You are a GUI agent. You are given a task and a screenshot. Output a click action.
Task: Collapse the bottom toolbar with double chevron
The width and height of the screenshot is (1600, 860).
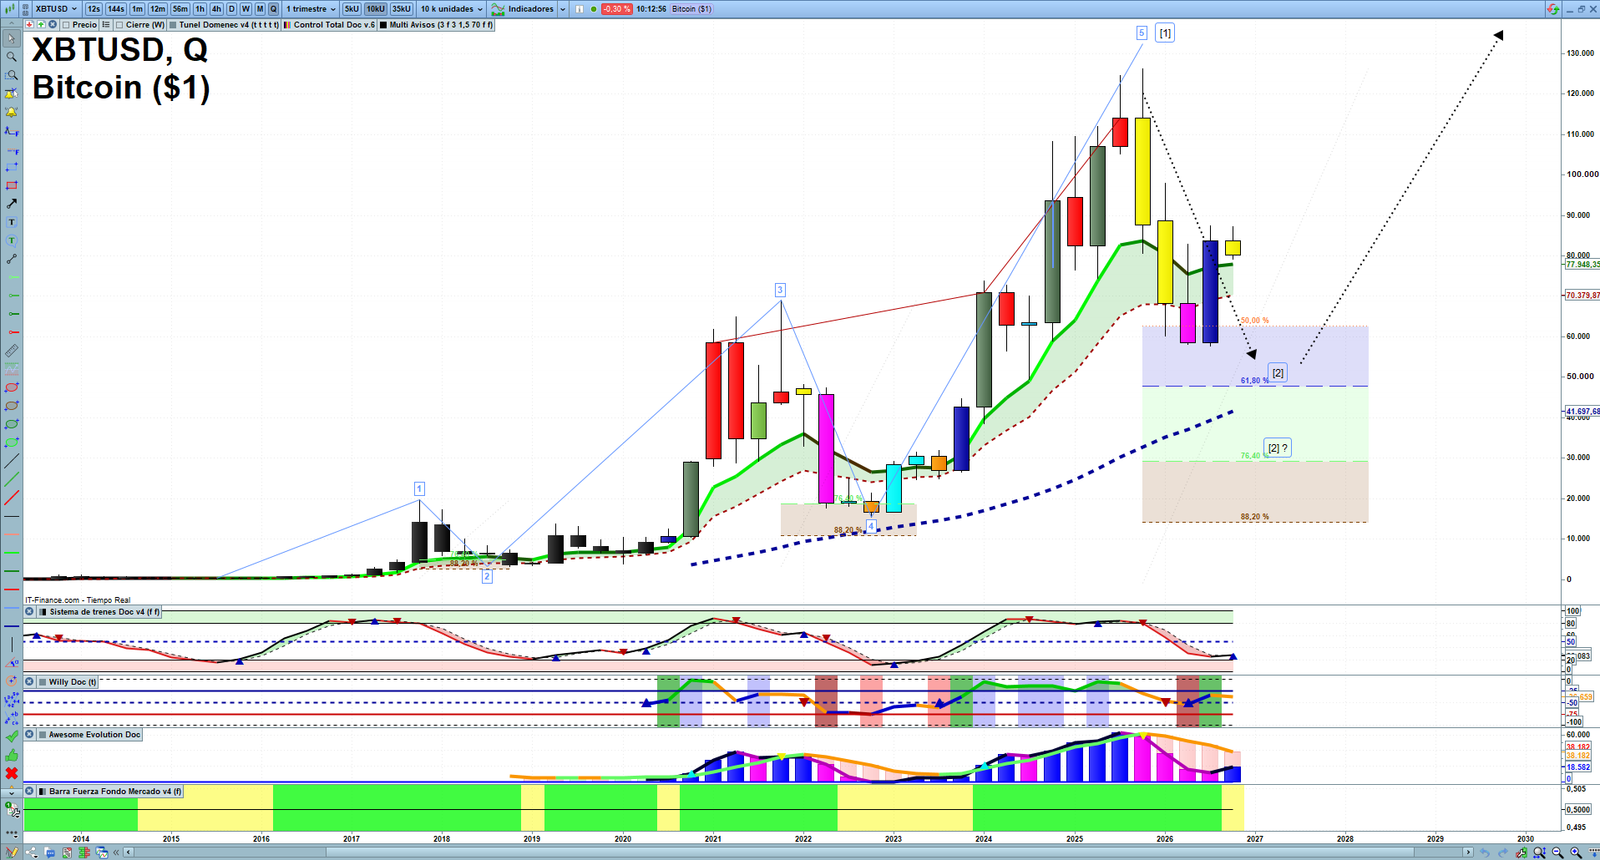pyautogui.click(x=116, y=852)
